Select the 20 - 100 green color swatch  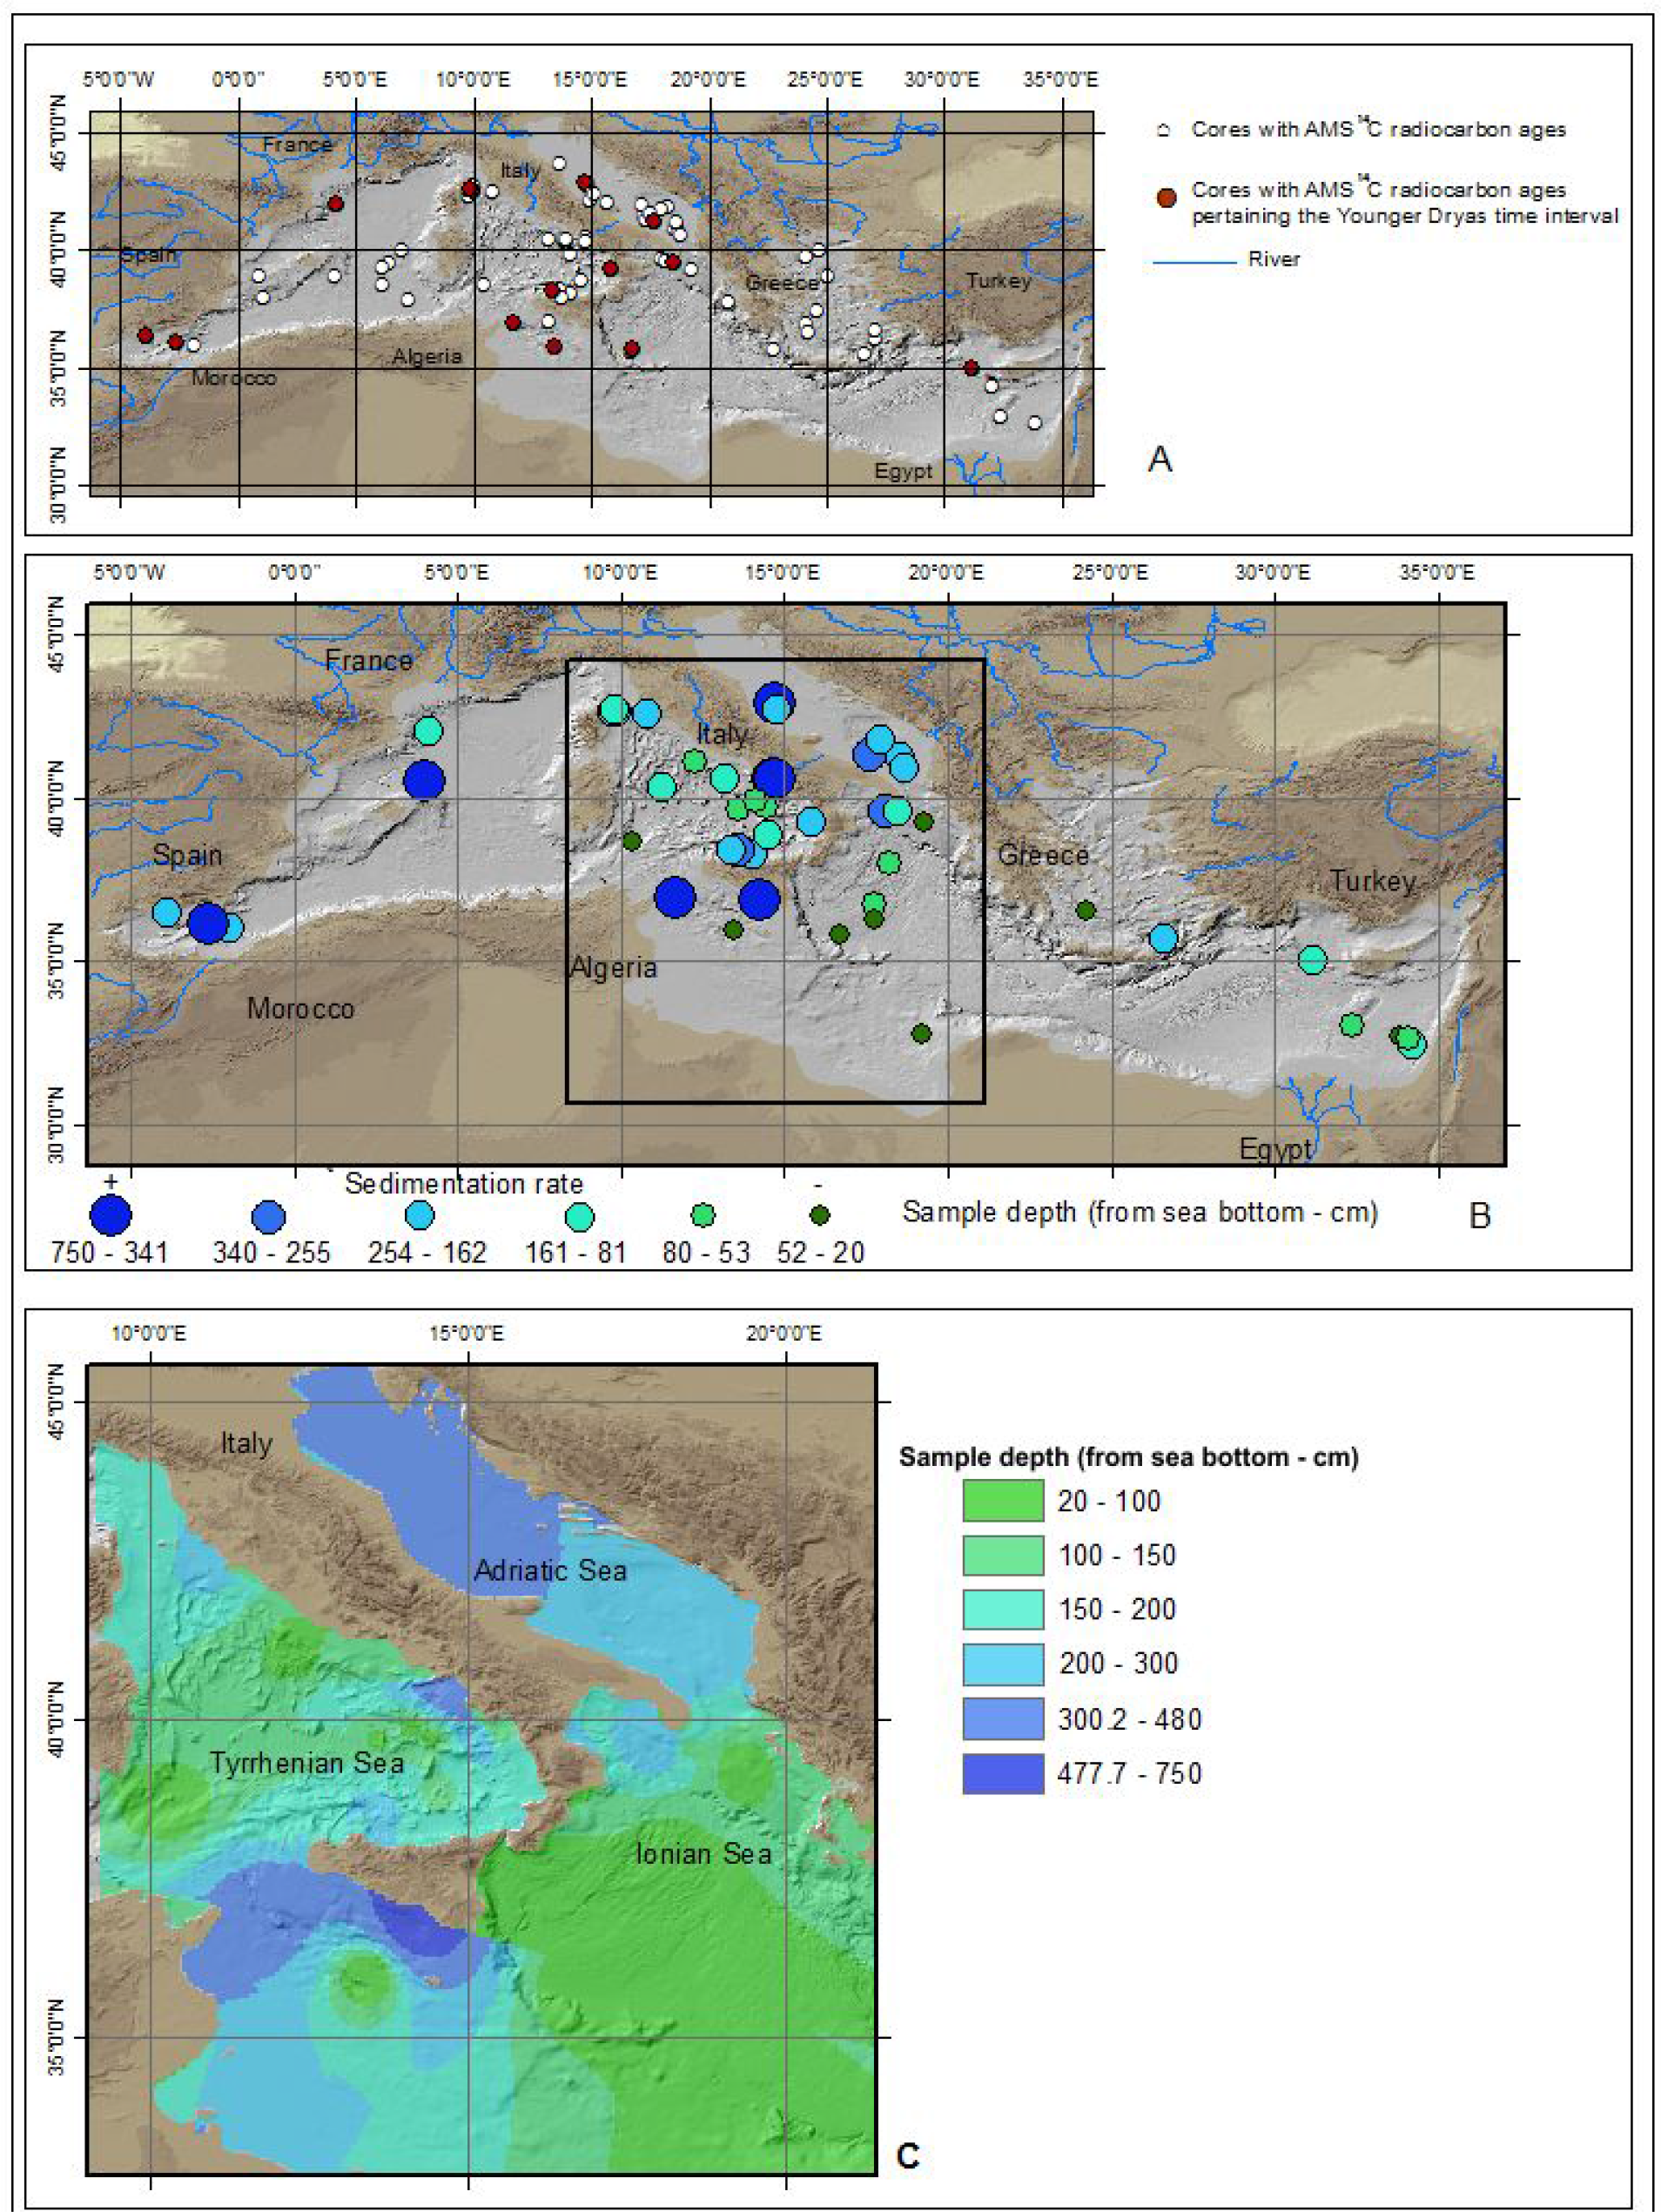click(x=1002, y=1501)
